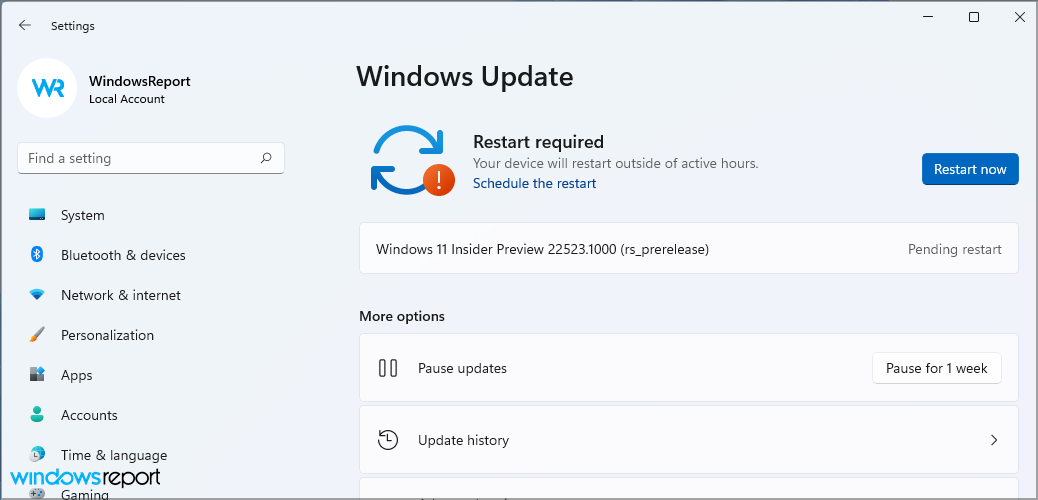This screenshot has width=1038, height=500.
Task: Select the Network & internet wifi icon
Action: pyautogui.click(x=37, y=295)
